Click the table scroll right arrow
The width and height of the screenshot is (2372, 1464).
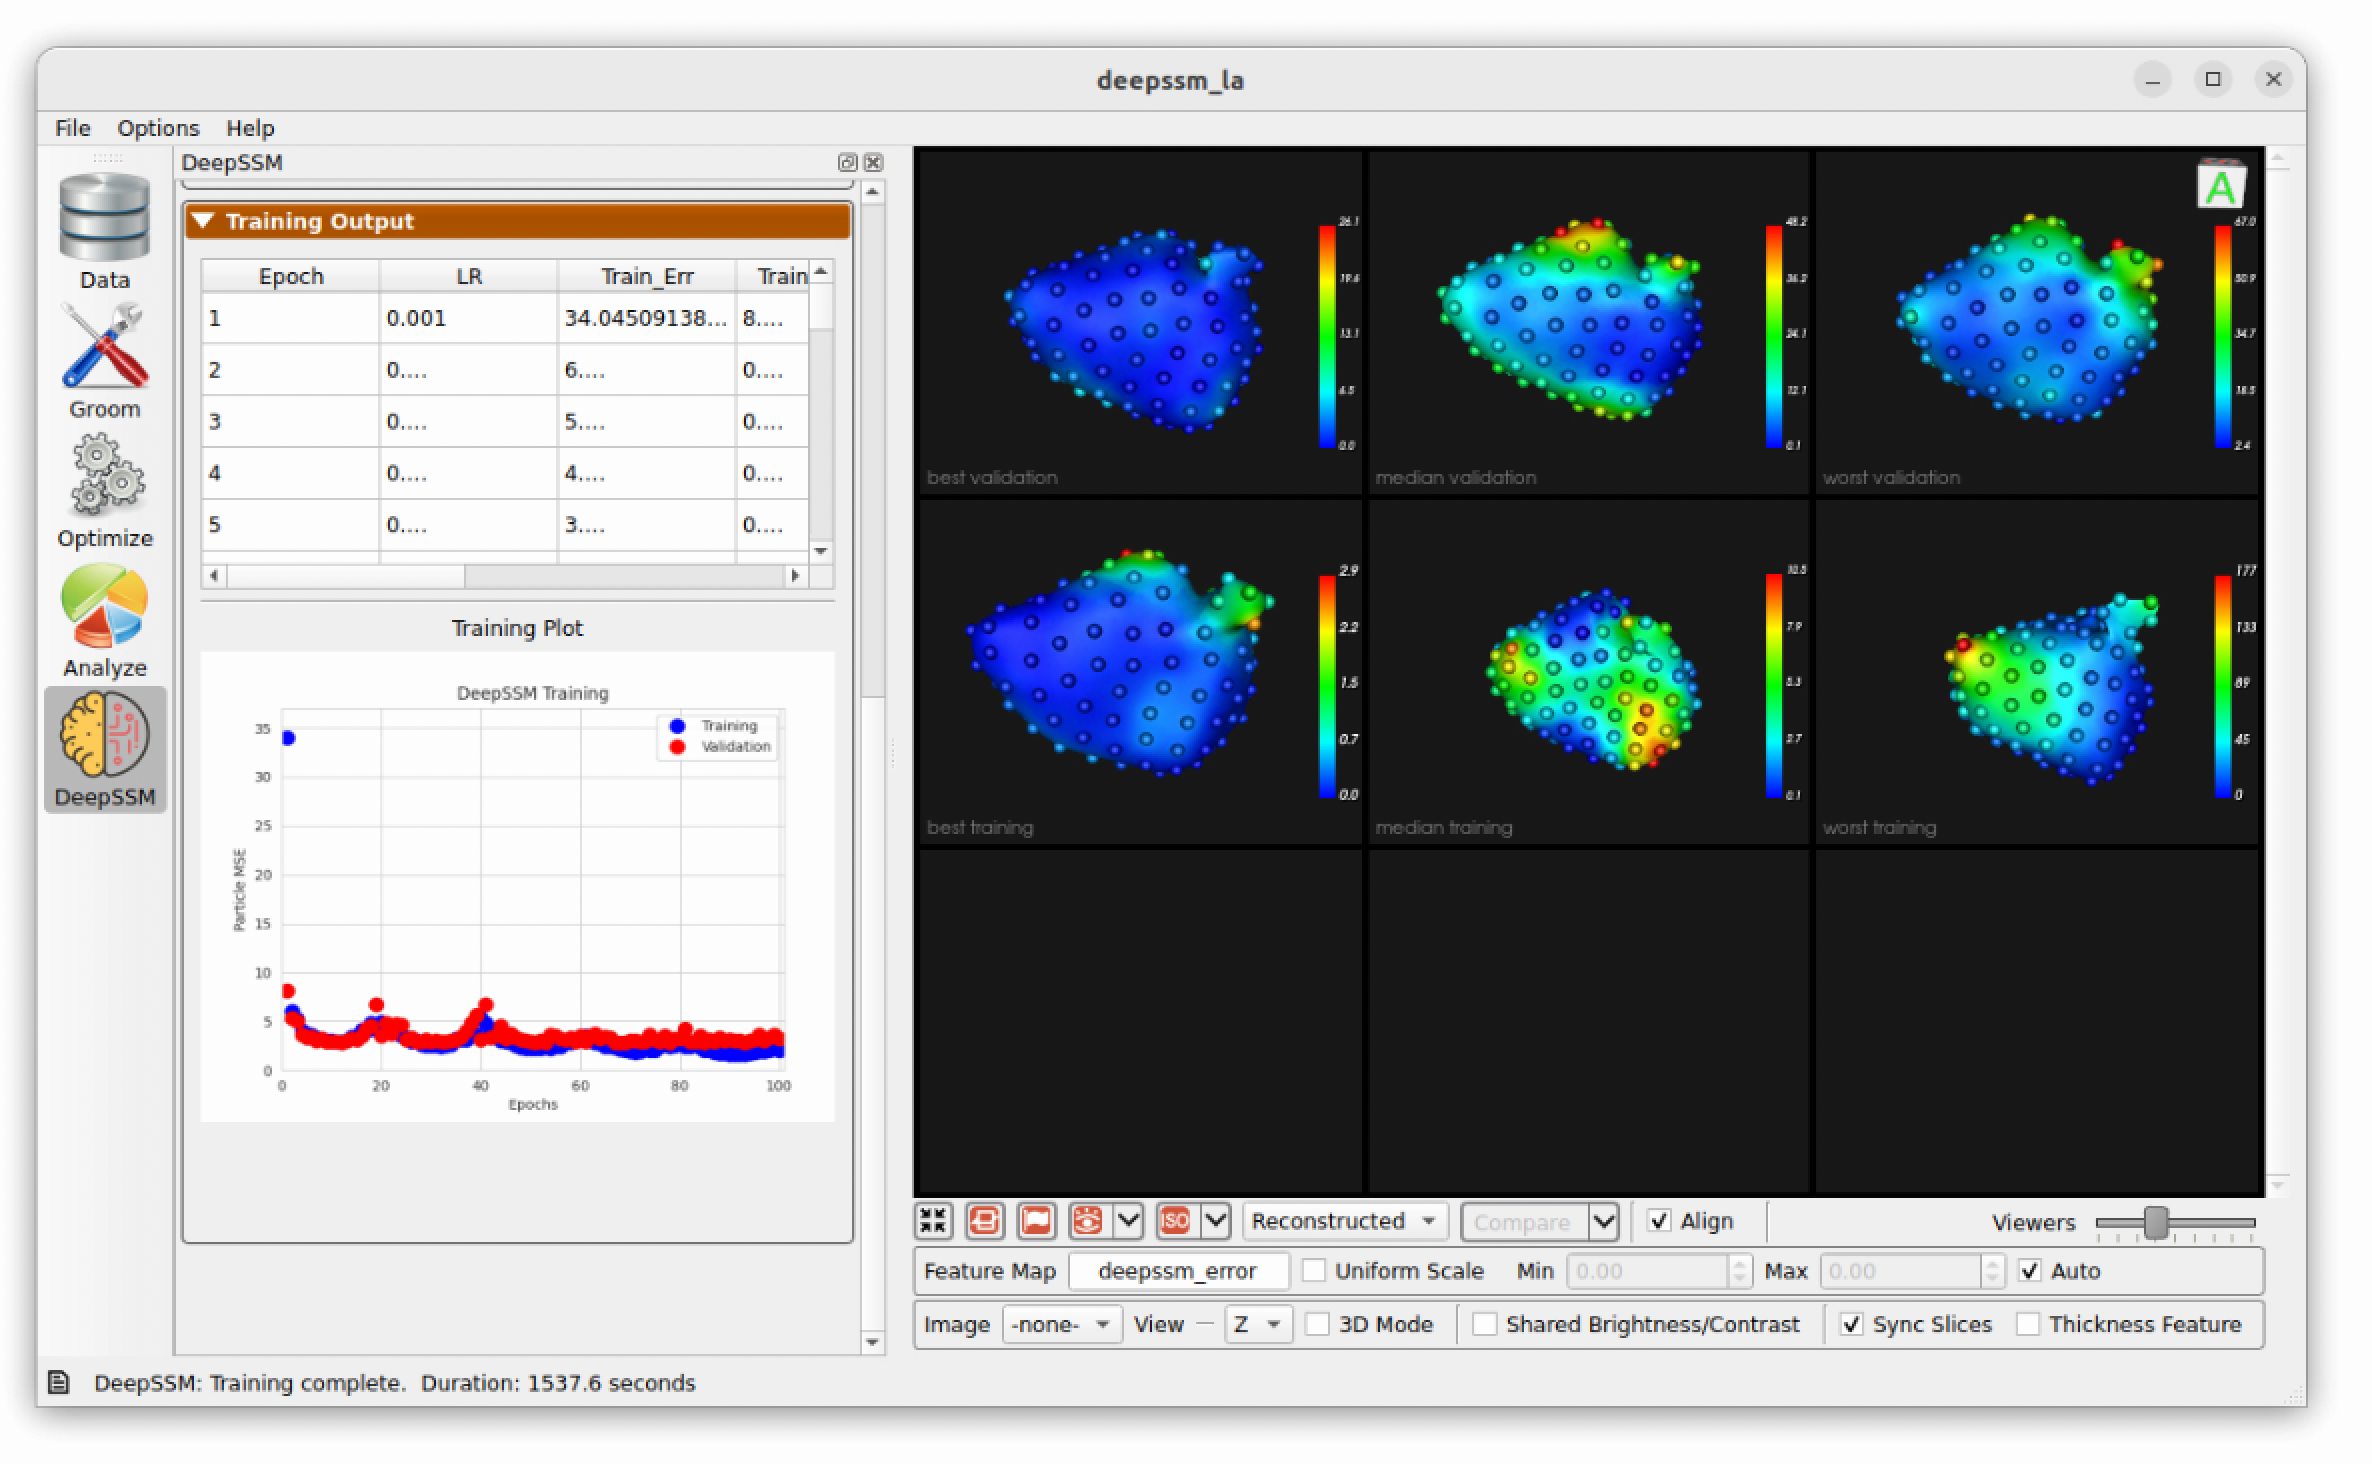click(796, 576)
